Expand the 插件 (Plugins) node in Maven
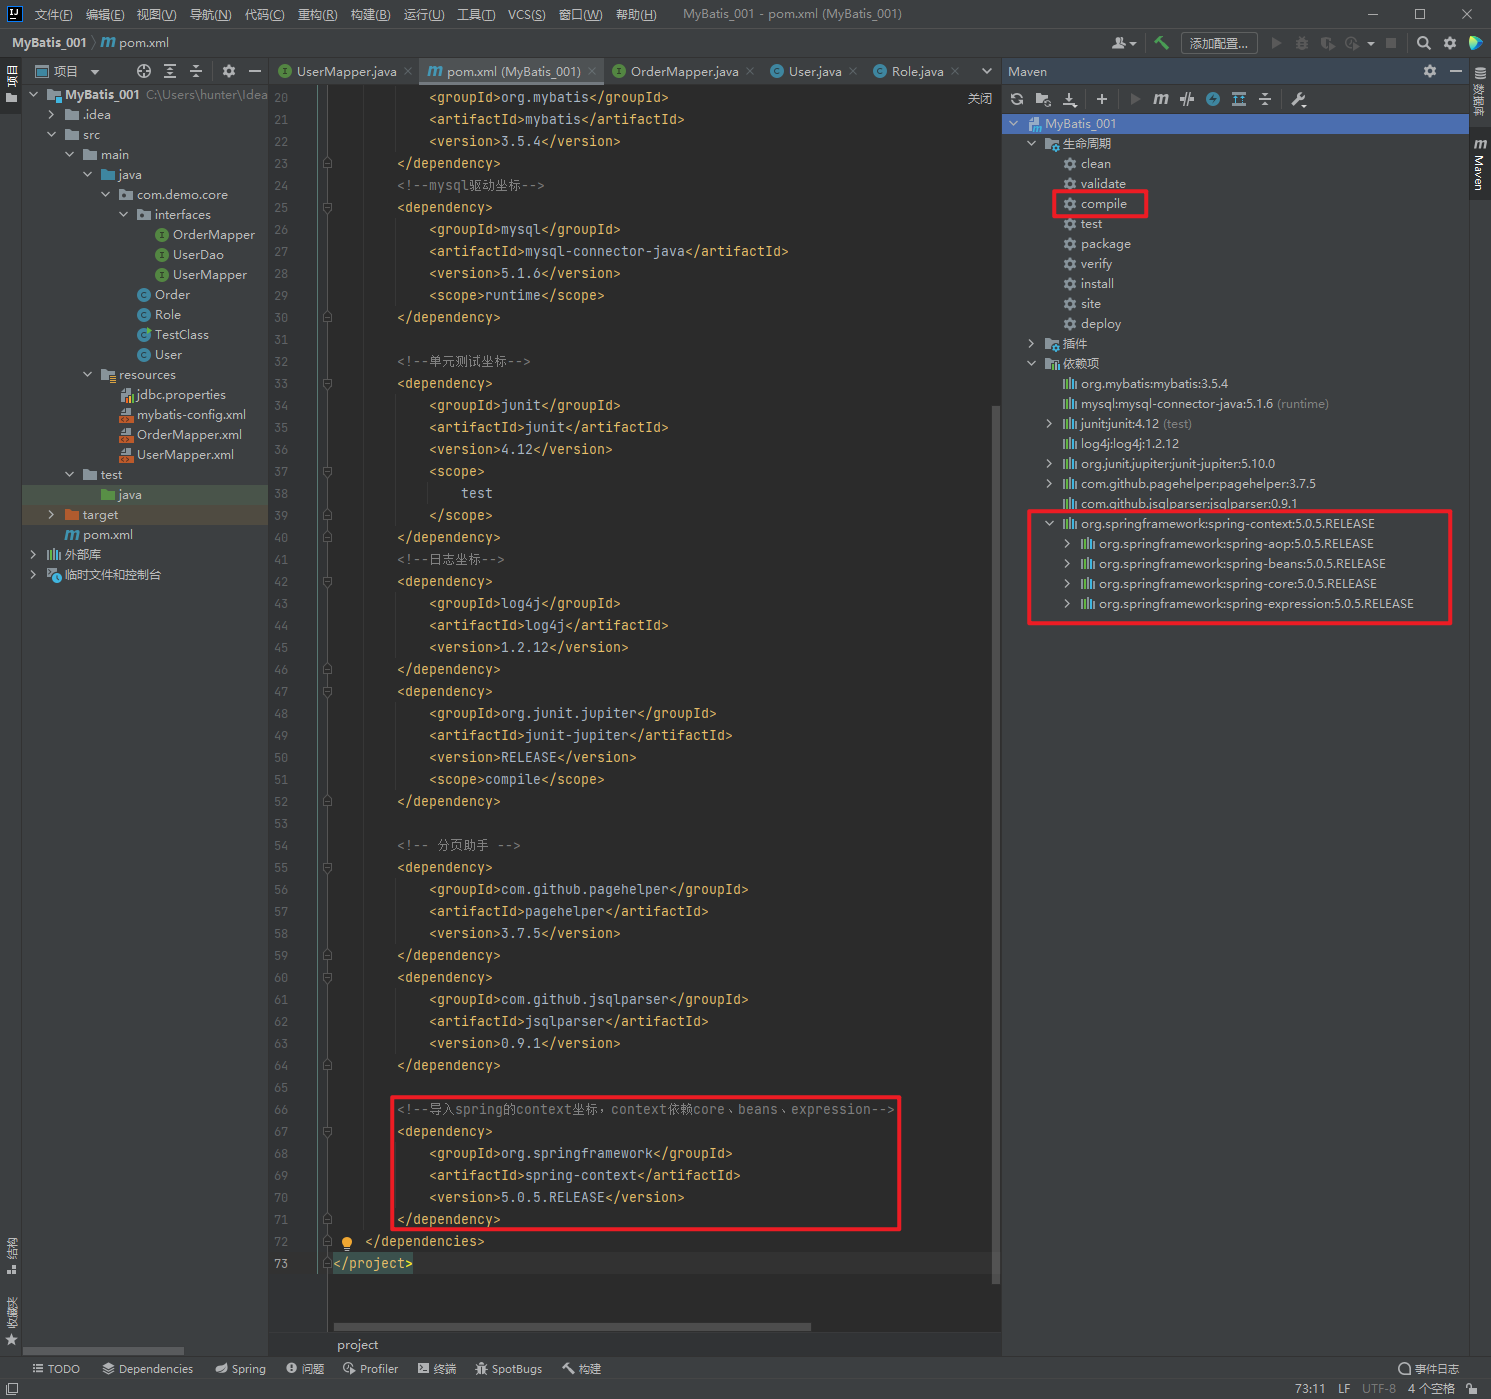This screenshot has width=1491, height=1399. tap(1031, 344)
